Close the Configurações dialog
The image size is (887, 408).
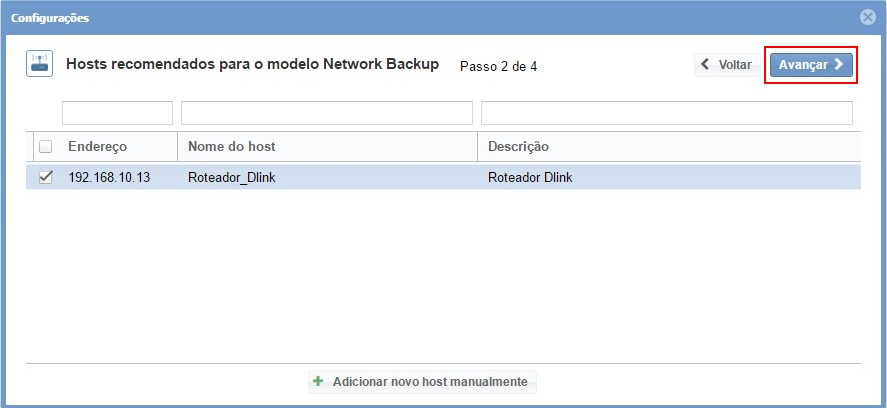coord(867,17)
